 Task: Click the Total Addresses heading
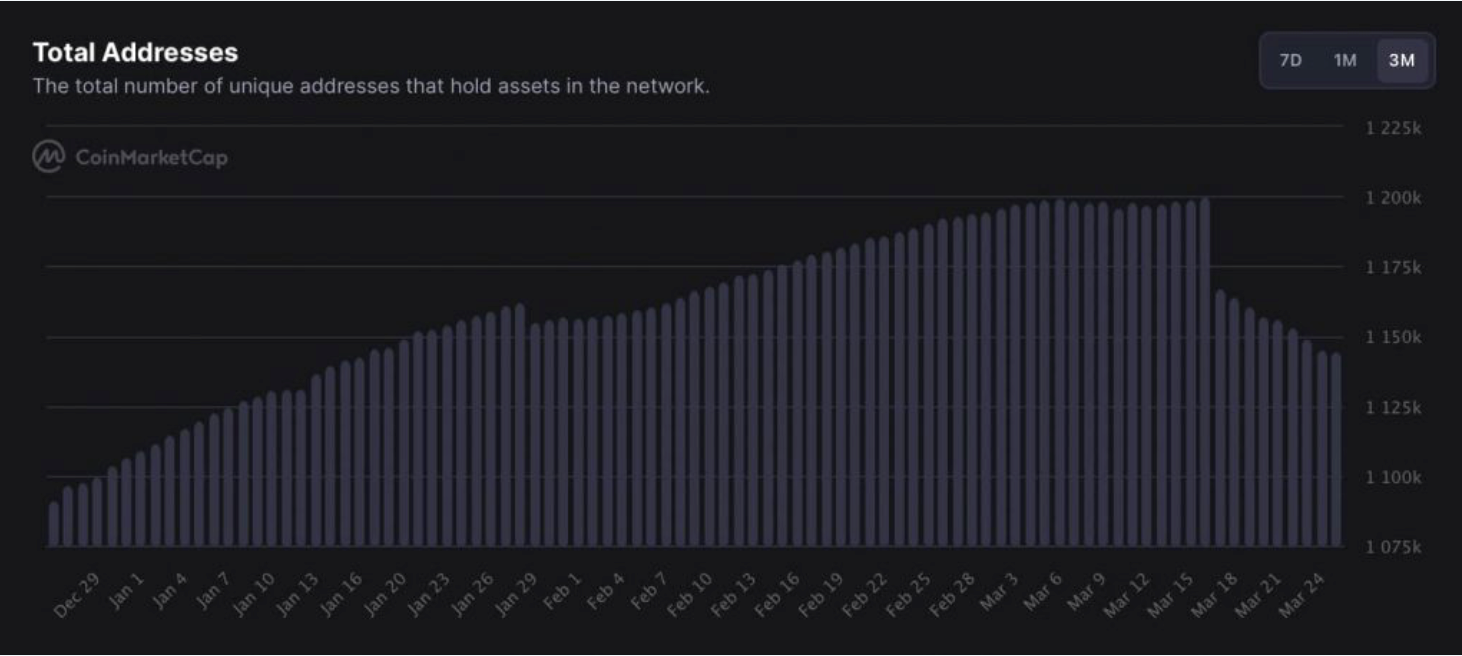click(x=135, y=51)
